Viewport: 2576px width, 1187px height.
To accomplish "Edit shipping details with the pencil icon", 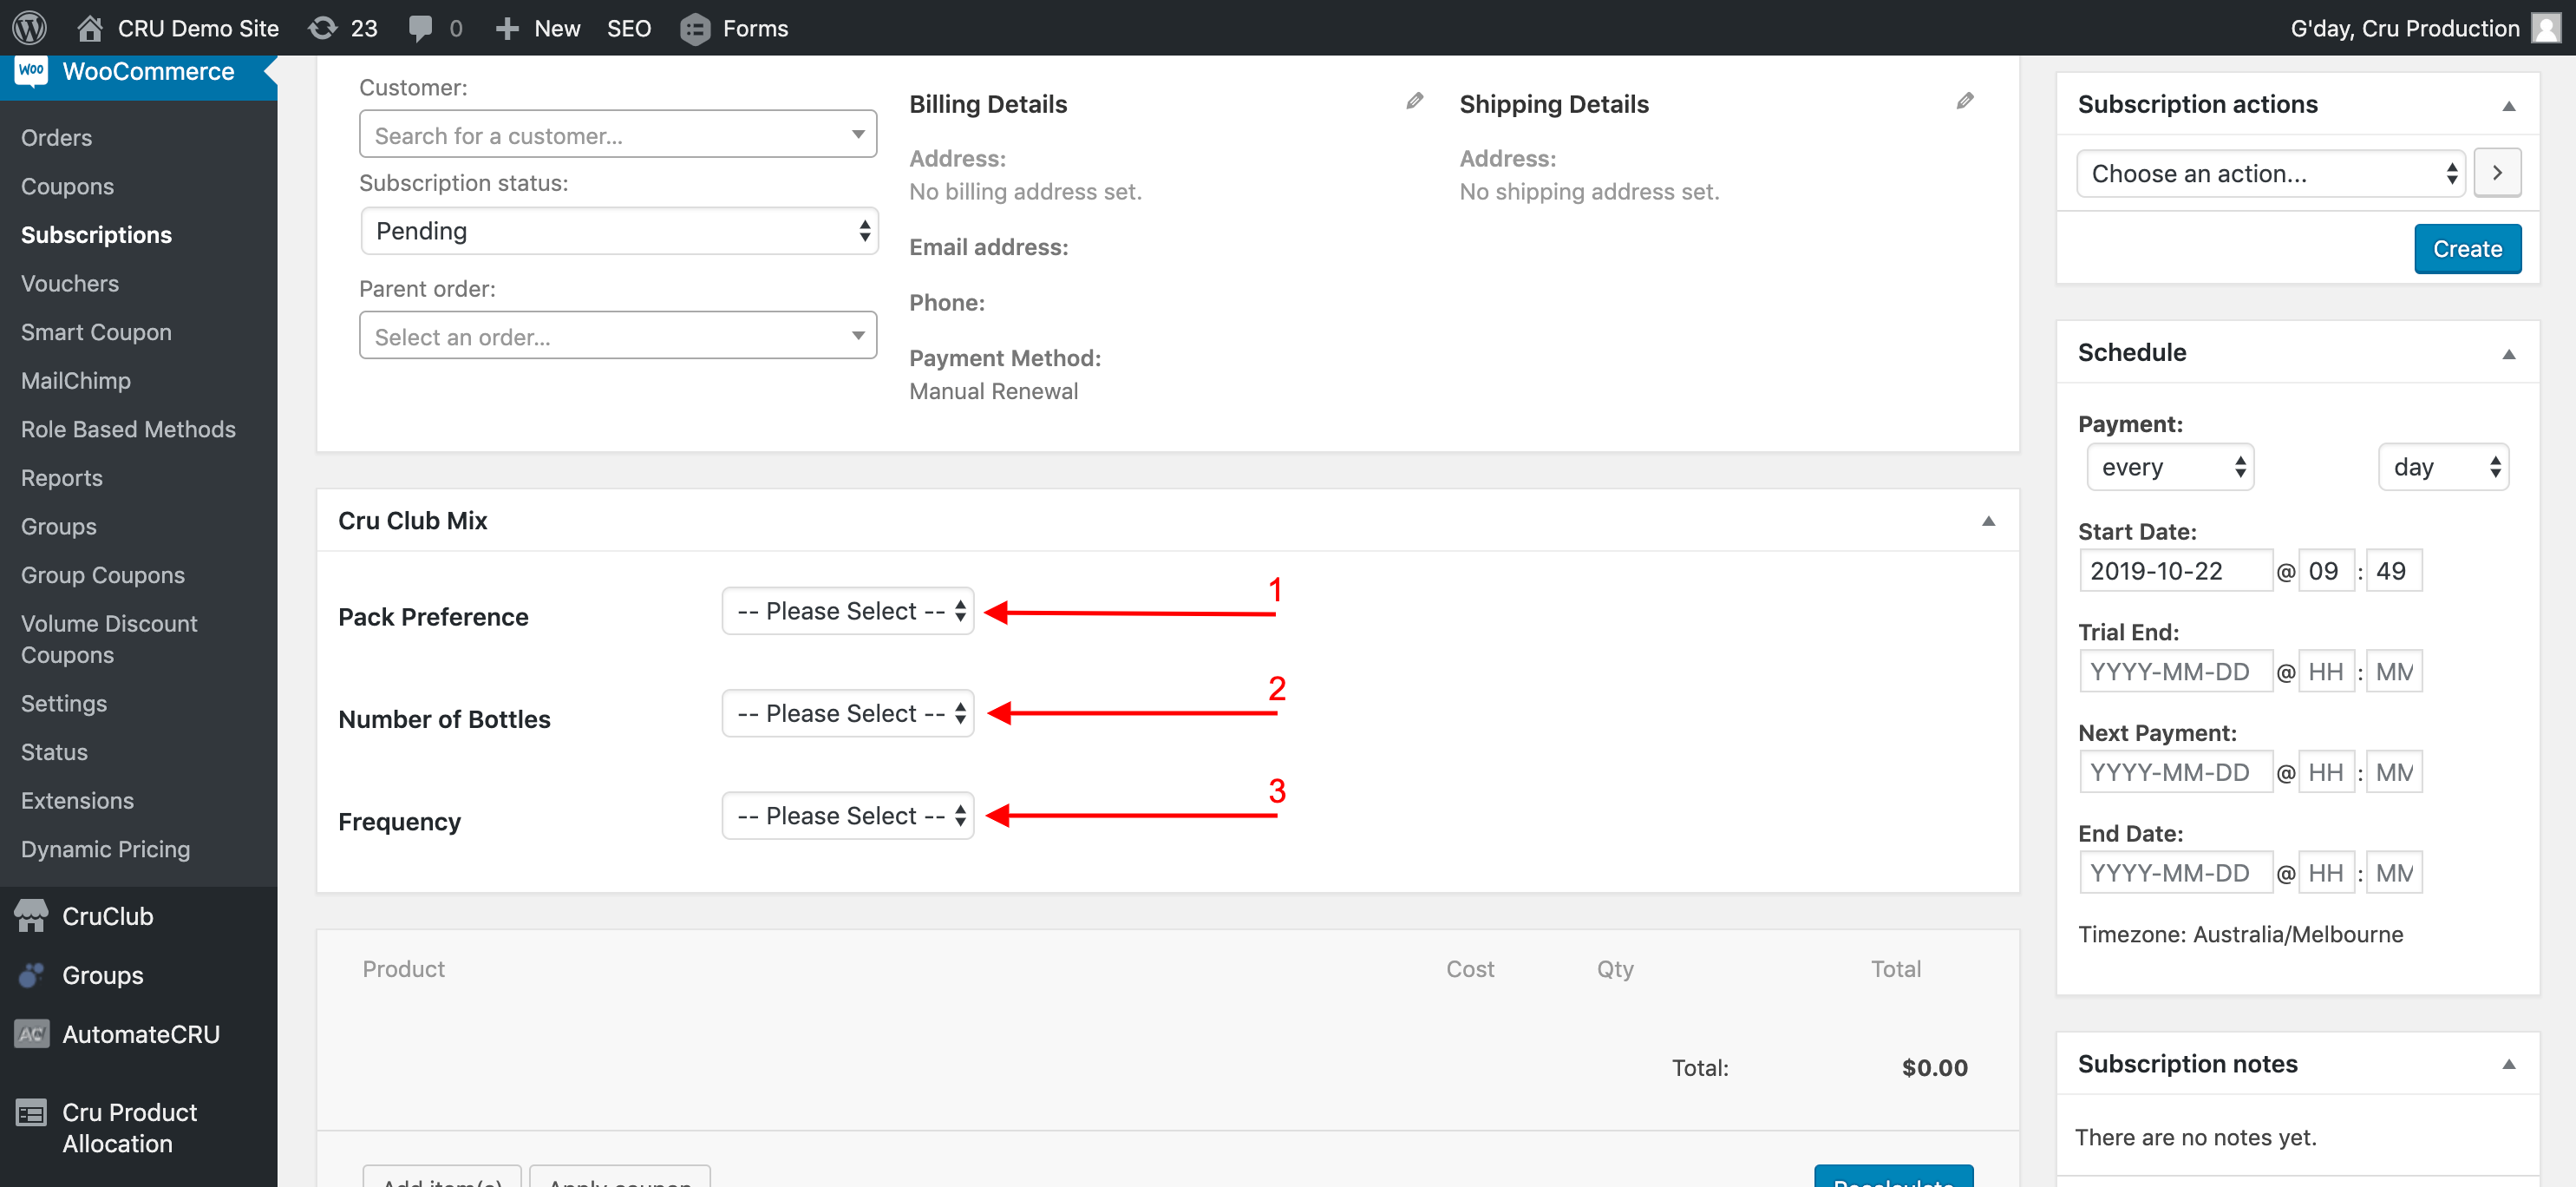I will coord(1964,101).
